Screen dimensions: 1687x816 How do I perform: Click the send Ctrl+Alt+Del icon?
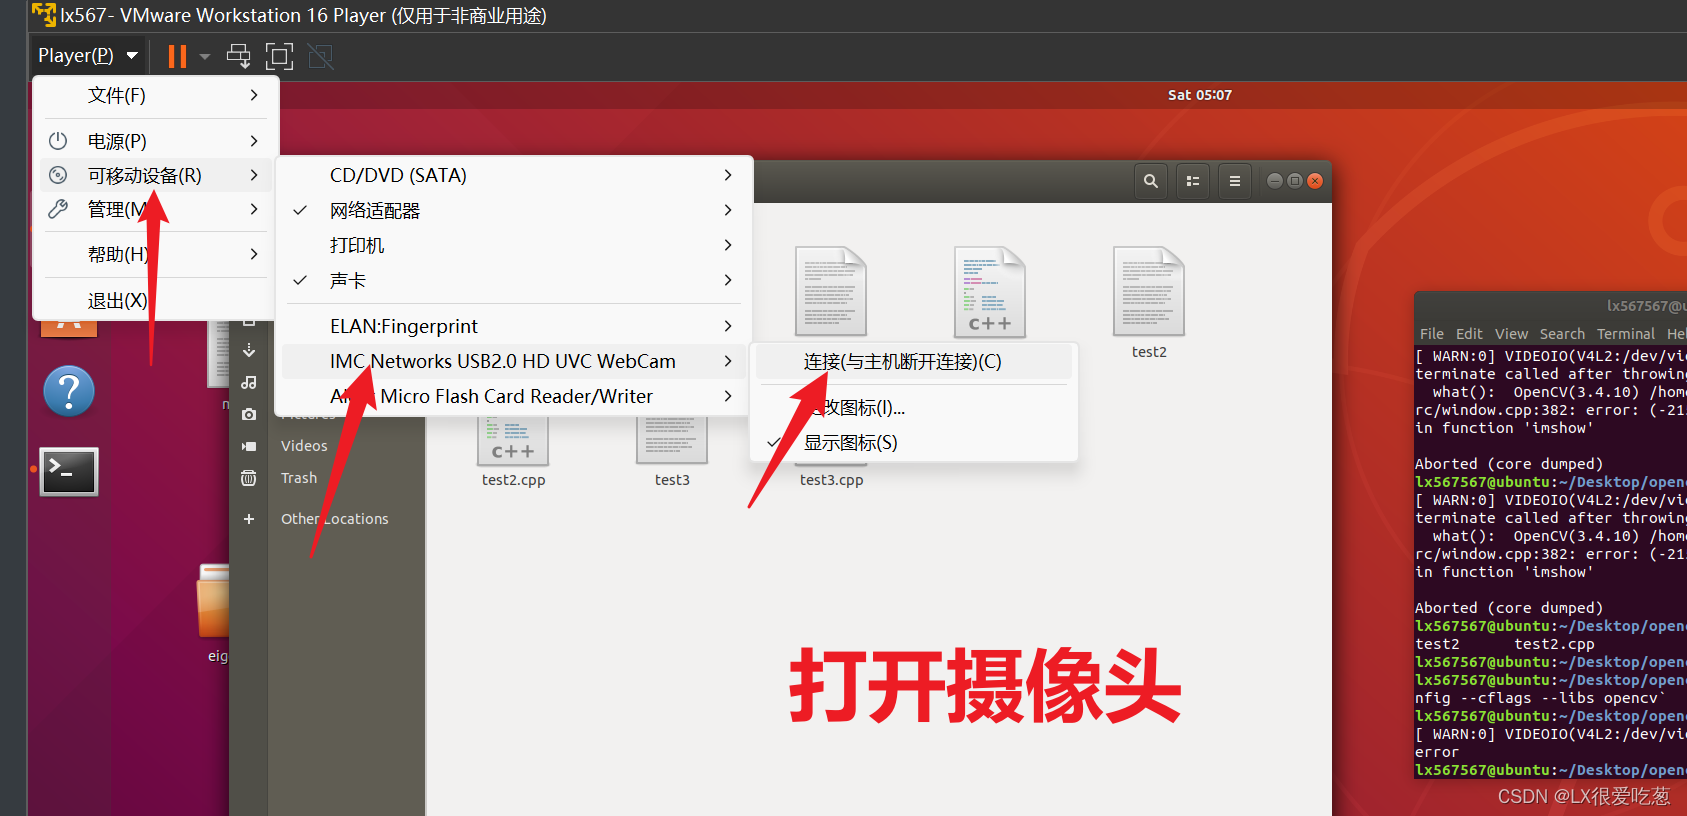point(239,56)
